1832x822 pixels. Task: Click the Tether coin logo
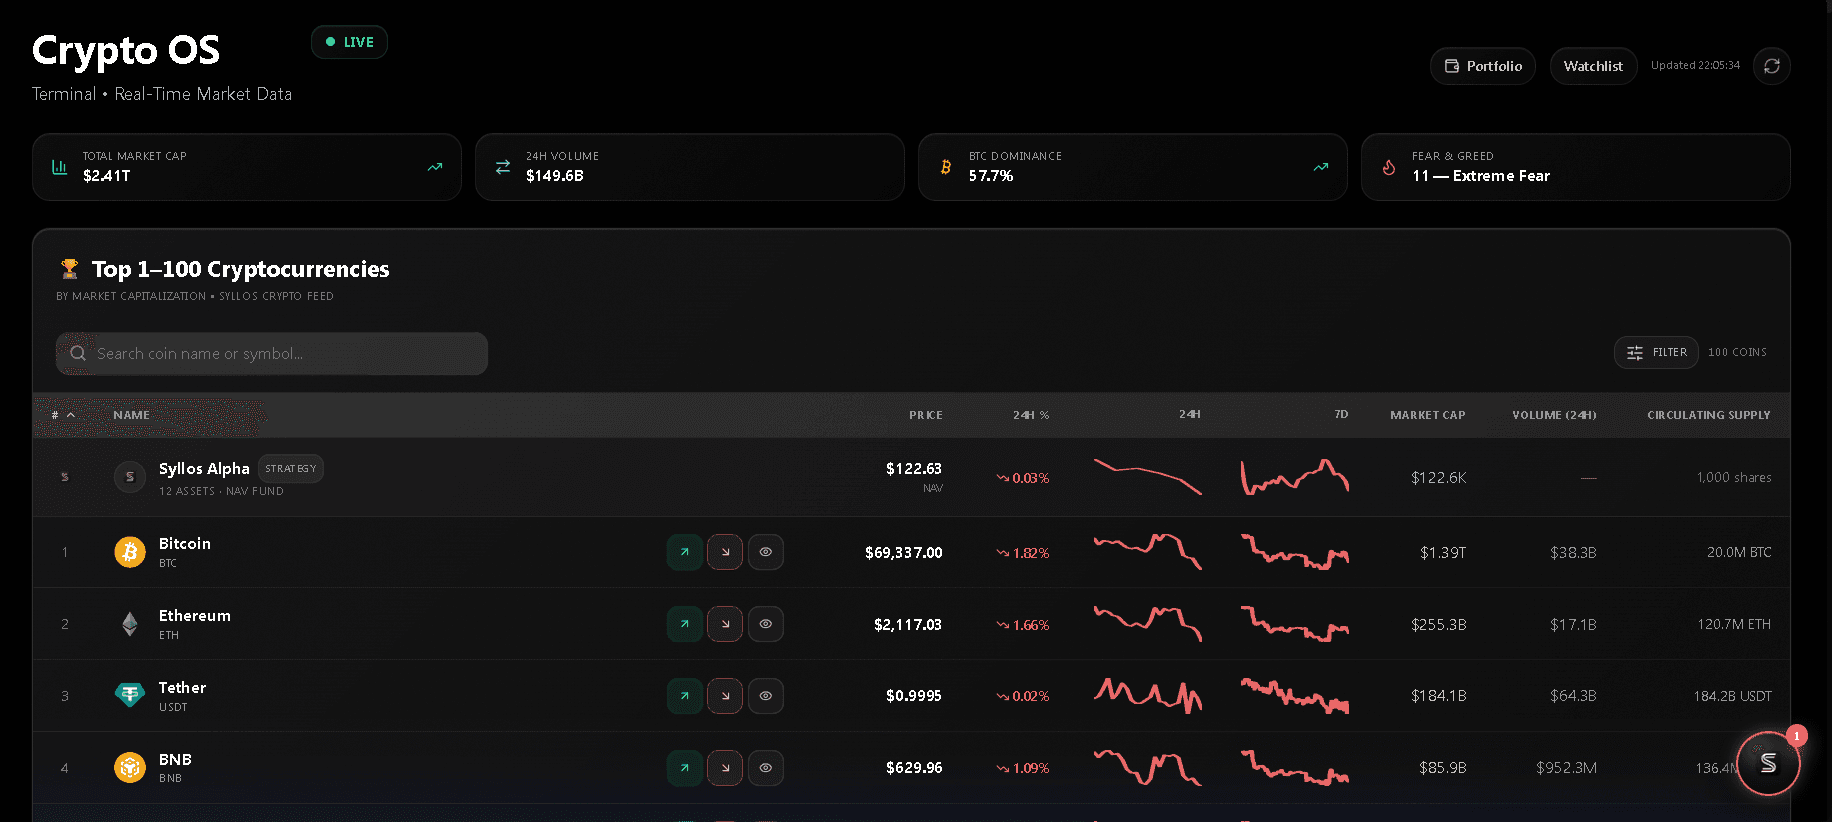[x=130, y=695]
